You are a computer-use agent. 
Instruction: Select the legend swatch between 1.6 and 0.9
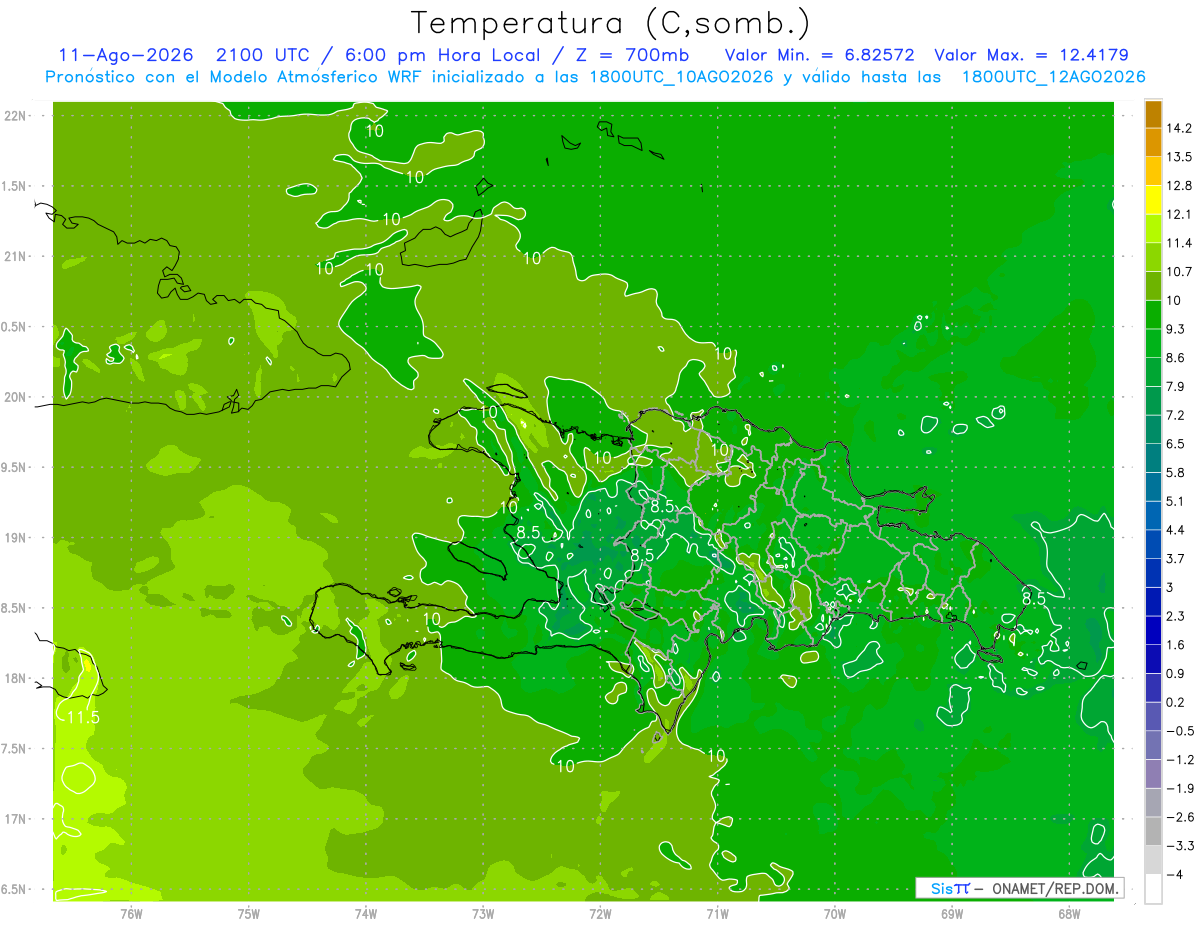pos(1153,659)
